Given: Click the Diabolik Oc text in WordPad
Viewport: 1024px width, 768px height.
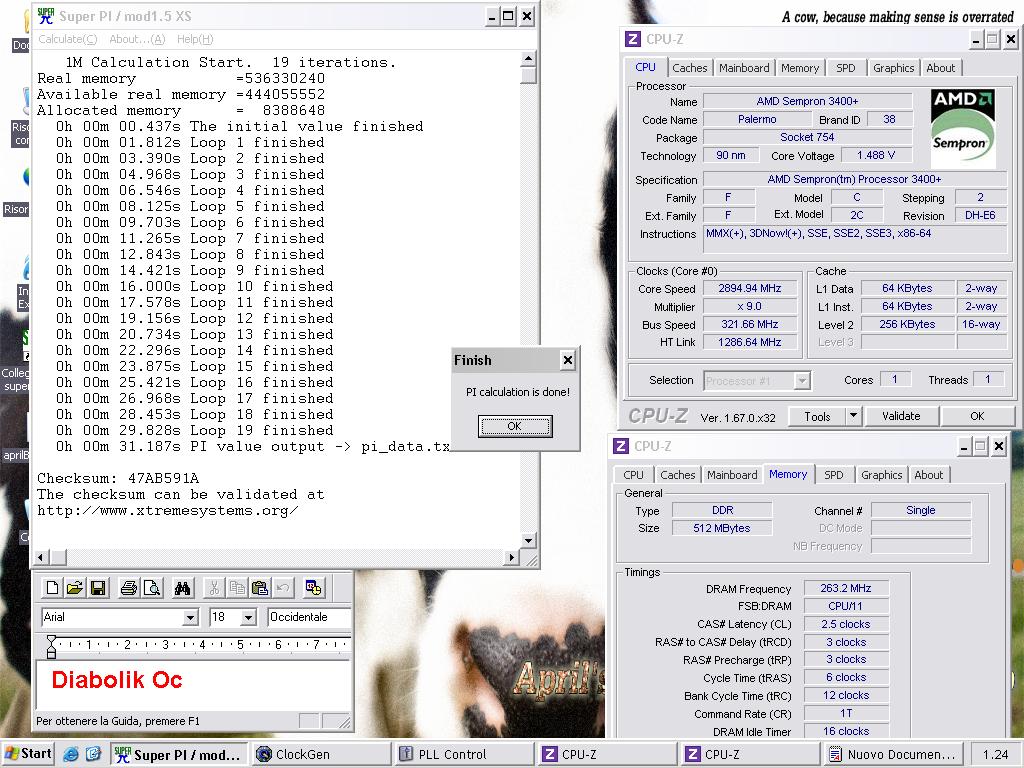Looking at the screenshot, I should click(x=117, y=680).
